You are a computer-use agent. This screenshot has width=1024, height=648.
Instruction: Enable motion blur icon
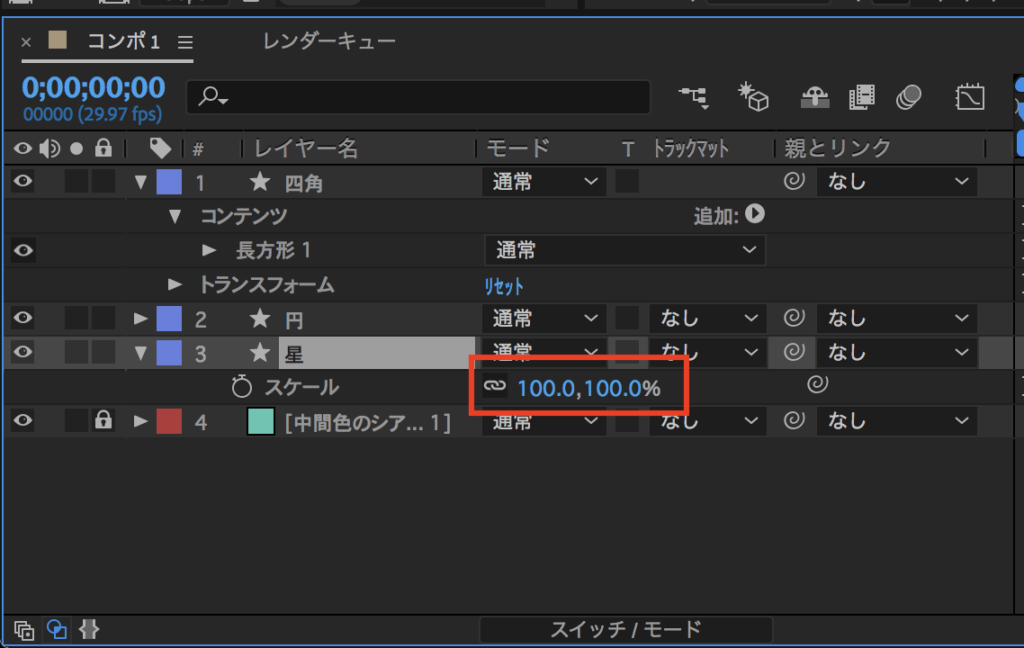908,98
